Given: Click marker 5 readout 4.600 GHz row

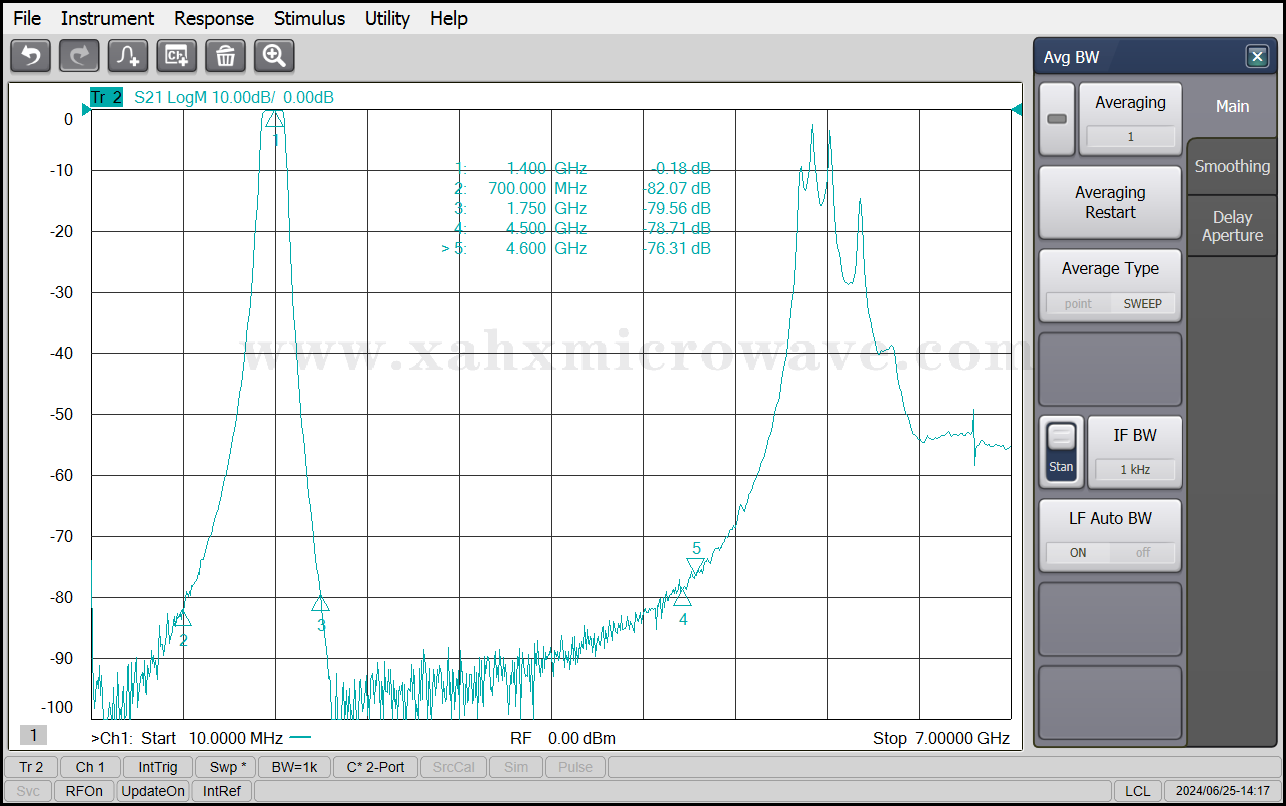Looking at the screenshot, I should click(x=576, y=248).
